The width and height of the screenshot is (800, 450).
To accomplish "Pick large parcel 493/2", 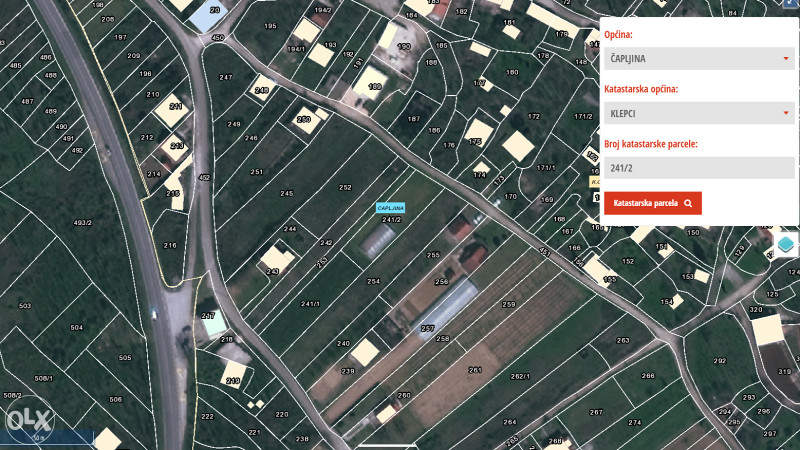I will (x=83, y=222).
